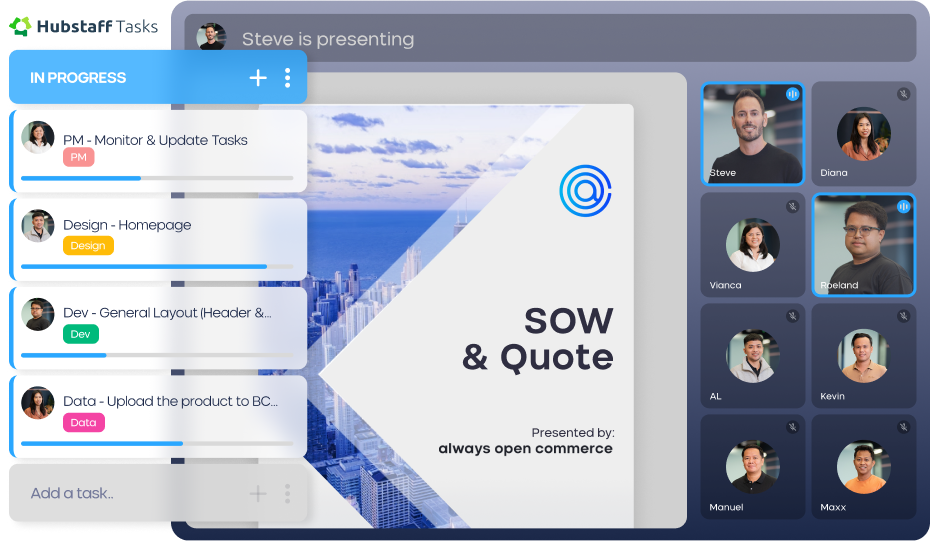The image size is (930, 541).
Task: Click assignee avatar on Design - Homepage card
Action: coord(38,226)
